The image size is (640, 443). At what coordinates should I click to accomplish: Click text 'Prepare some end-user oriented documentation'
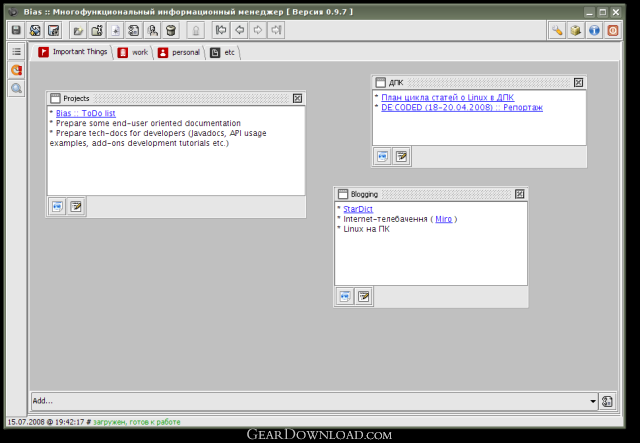click(148, 123)
